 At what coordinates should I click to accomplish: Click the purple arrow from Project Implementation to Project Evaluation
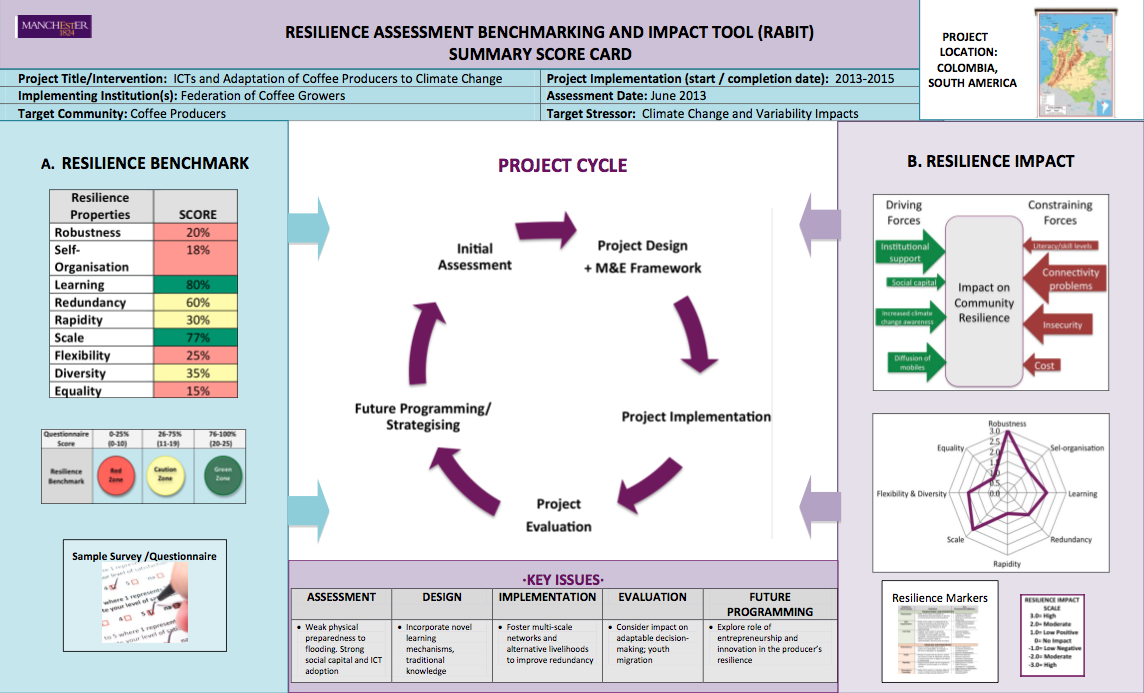click(649, 485)
